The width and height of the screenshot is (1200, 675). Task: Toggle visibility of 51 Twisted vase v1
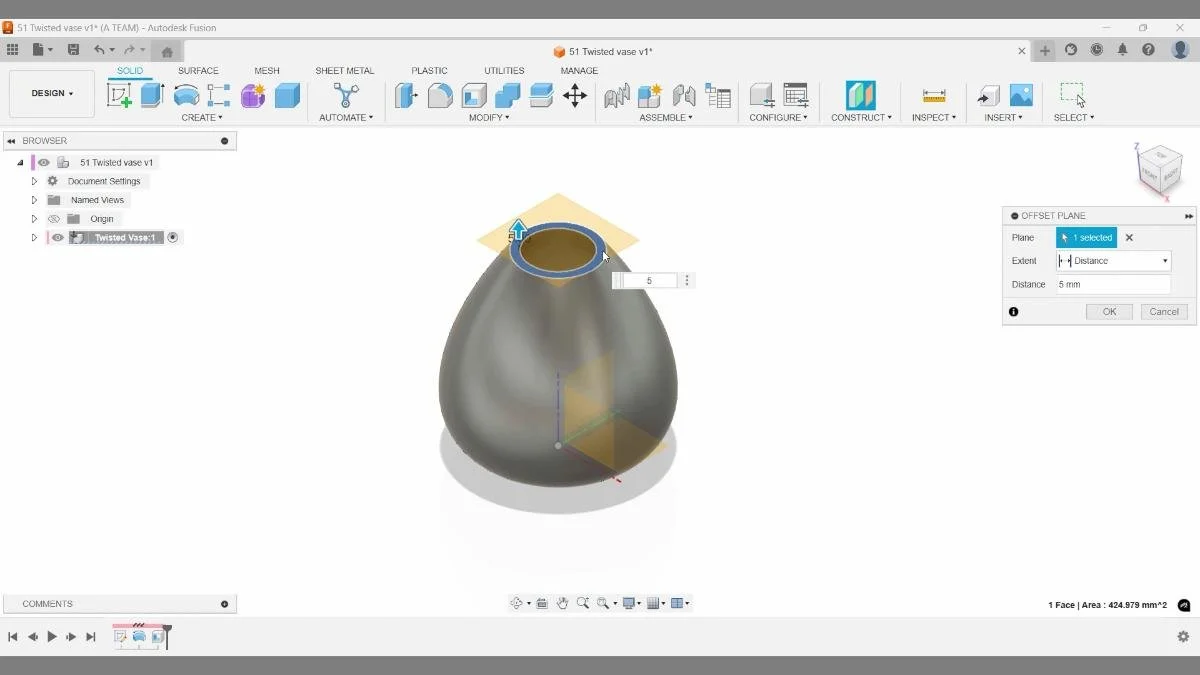coord(44,162)
